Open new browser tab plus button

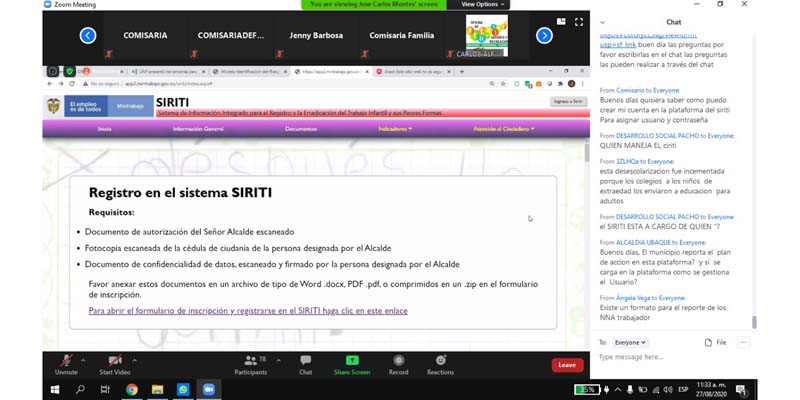point(462,71)
